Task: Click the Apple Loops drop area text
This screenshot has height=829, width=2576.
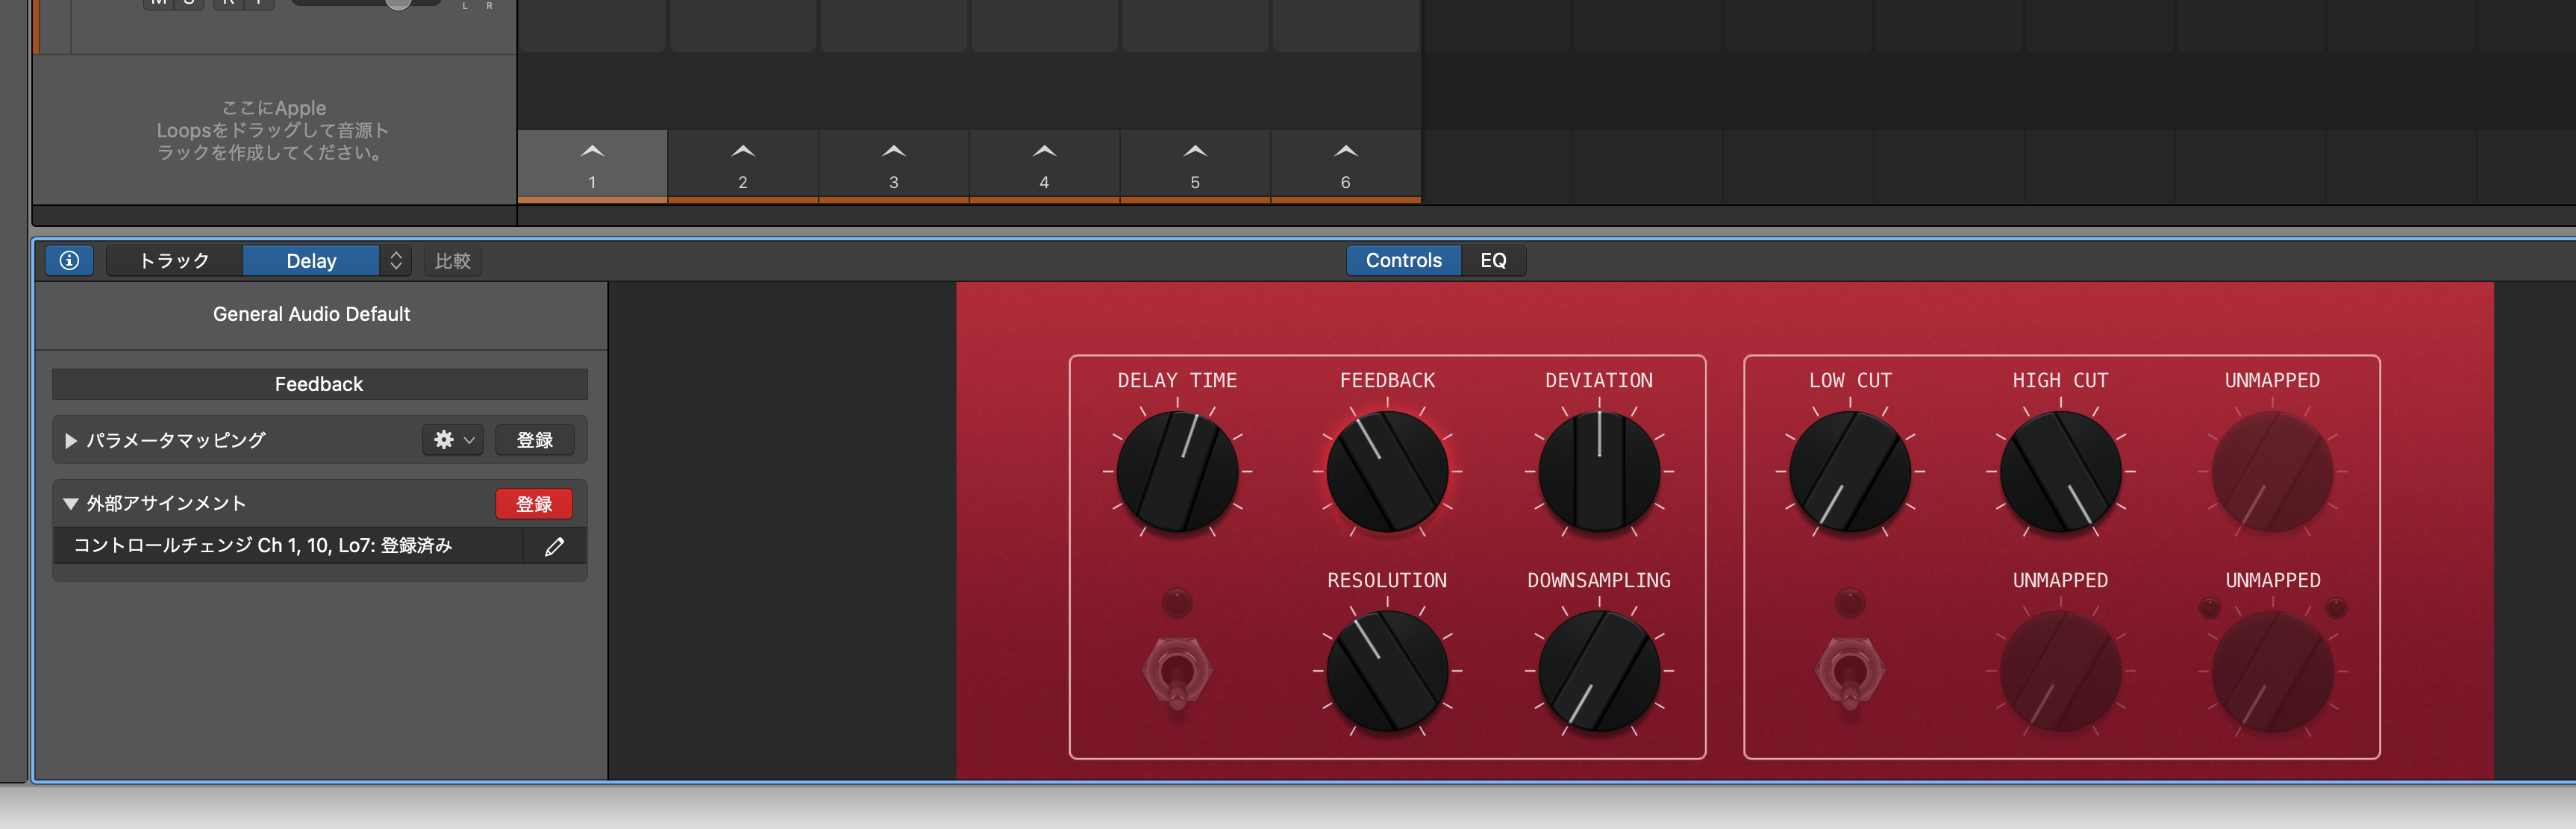Action: [273, 130]
